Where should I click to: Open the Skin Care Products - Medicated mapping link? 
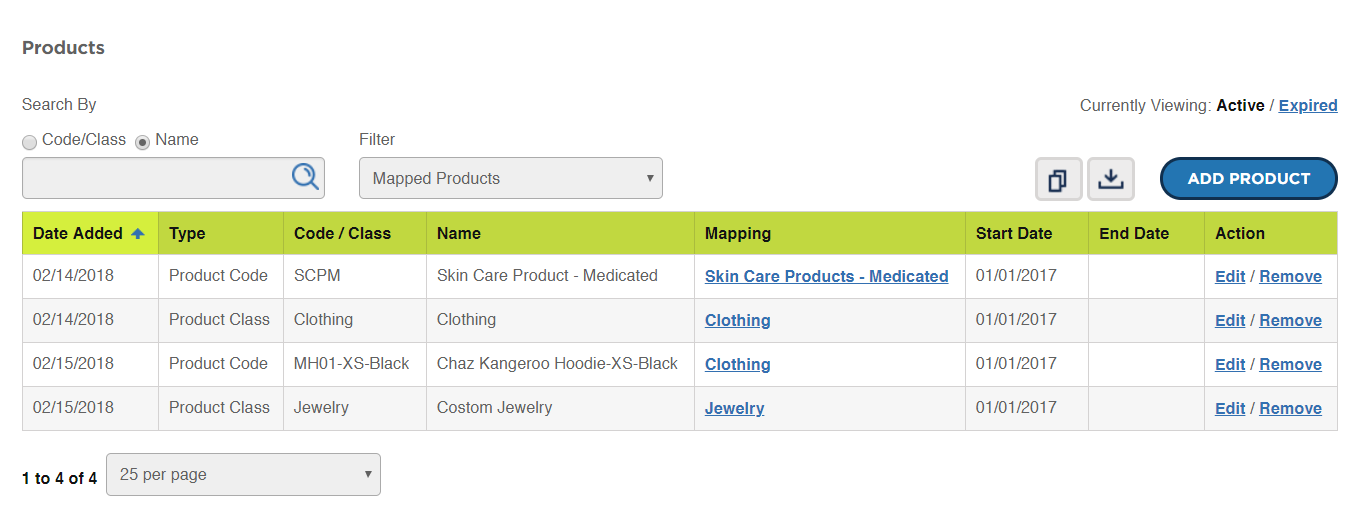coord(826,276)
